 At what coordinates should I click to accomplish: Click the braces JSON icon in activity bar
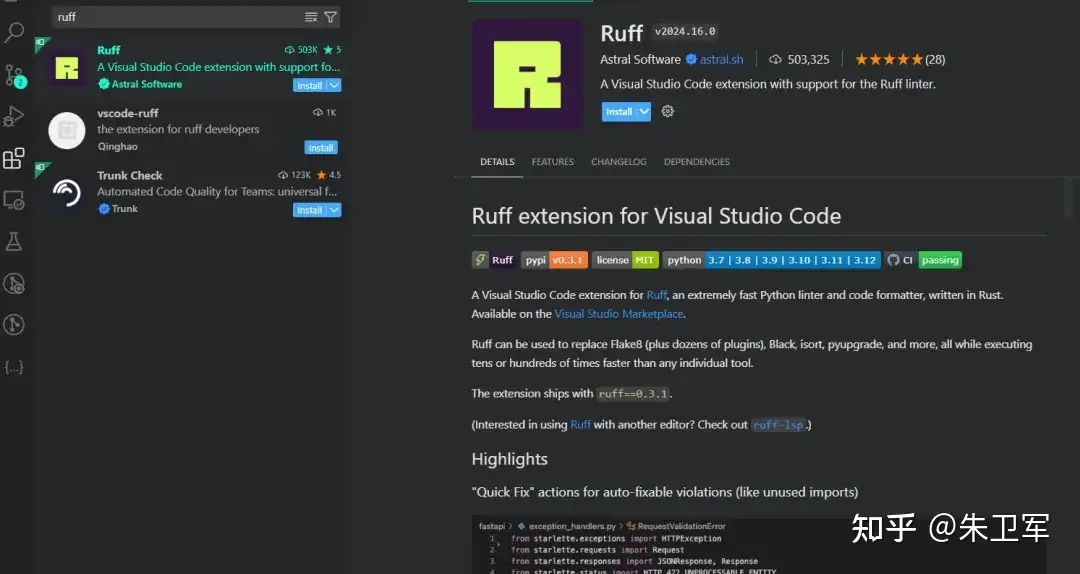click(14, 367)
